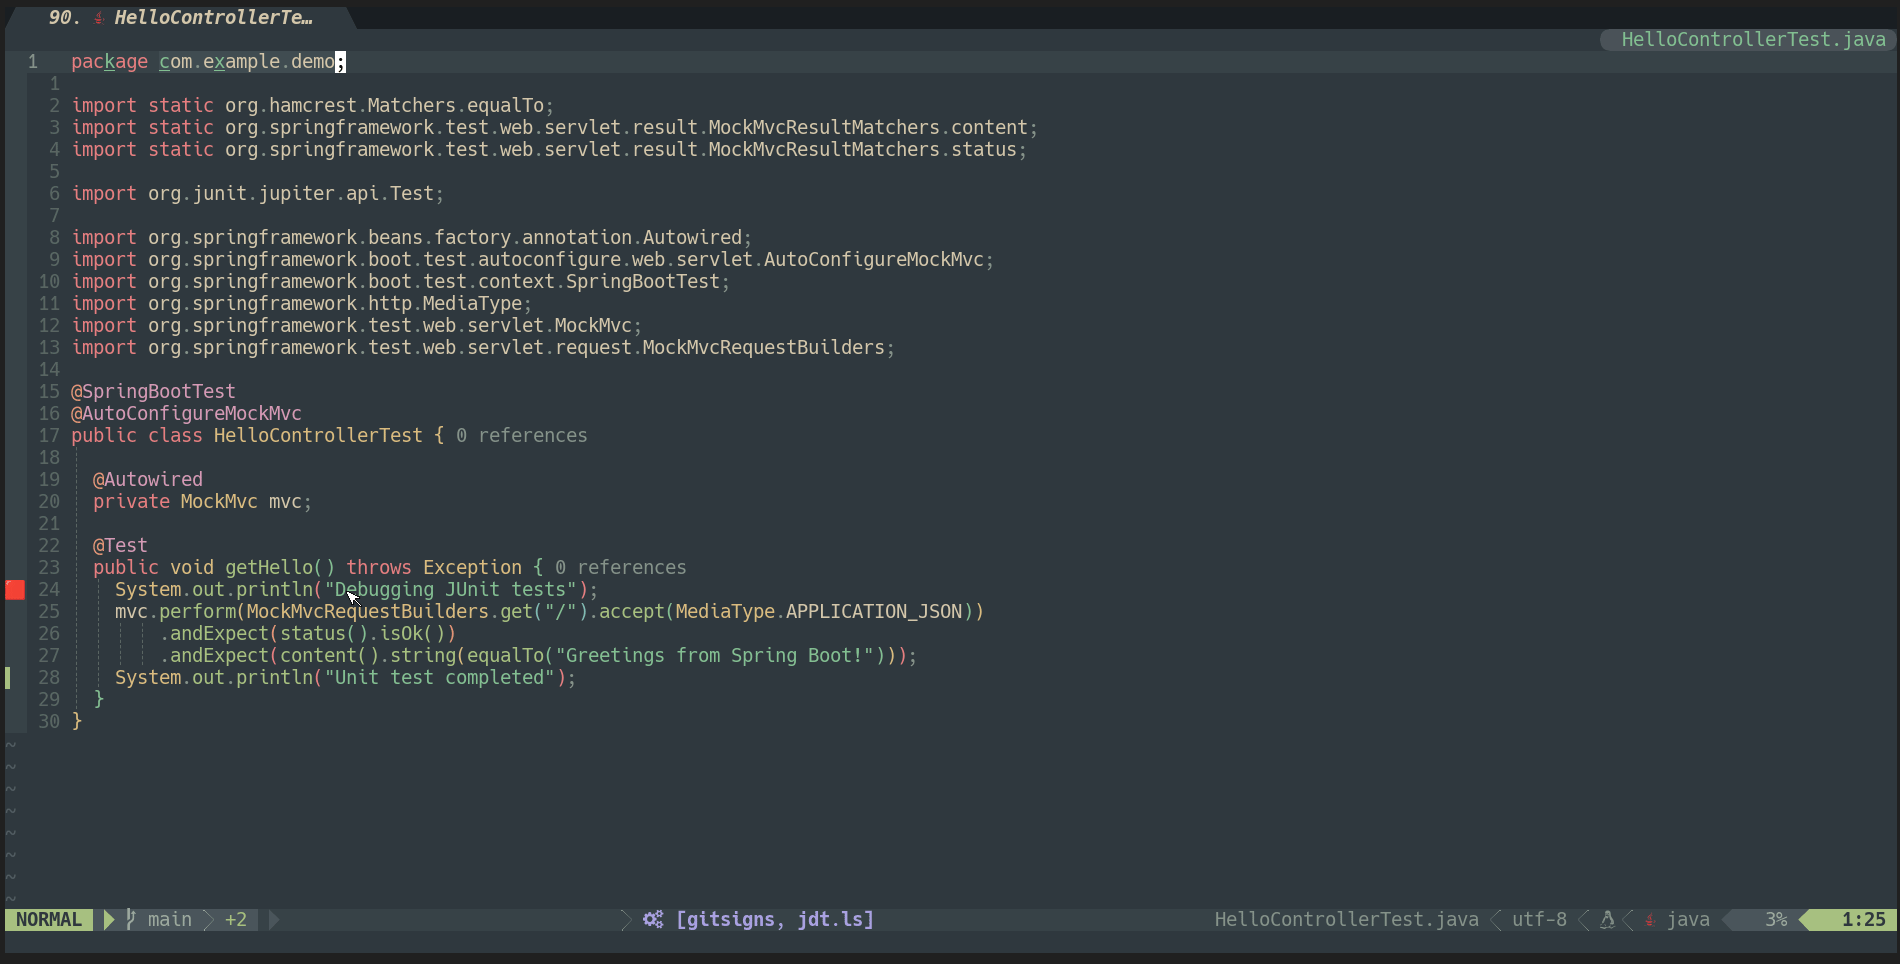Screen dimensions: 1900x964
Task: Click the @Autowired annotation
Action: pos(148,479)
